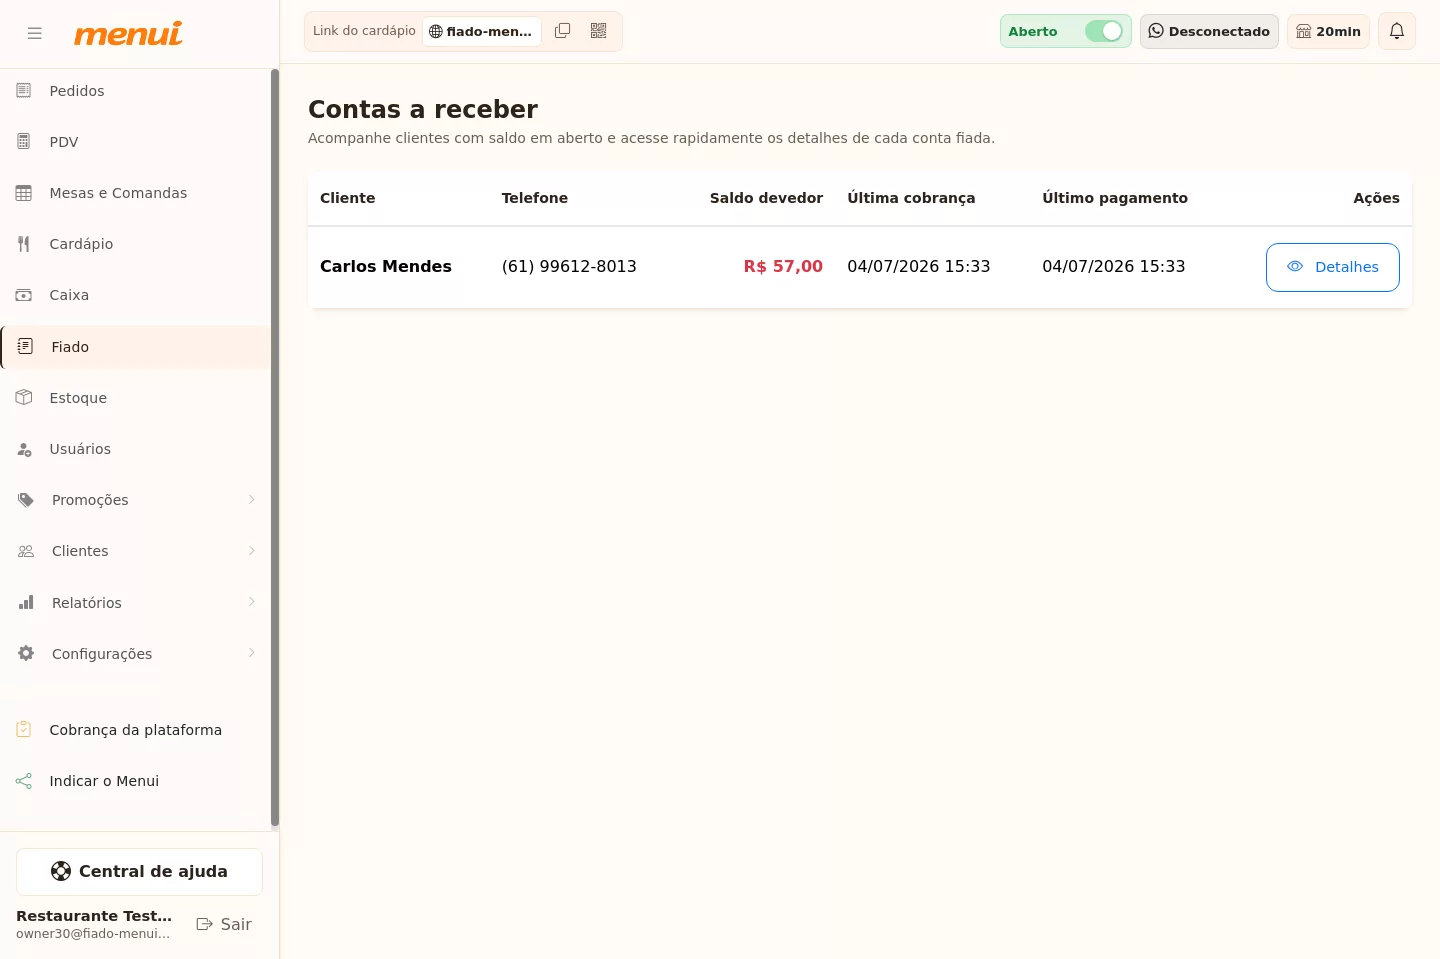Copy the cardápio link icon
This screenshot has height=959, width=1440.
click(x=563, y=31)
